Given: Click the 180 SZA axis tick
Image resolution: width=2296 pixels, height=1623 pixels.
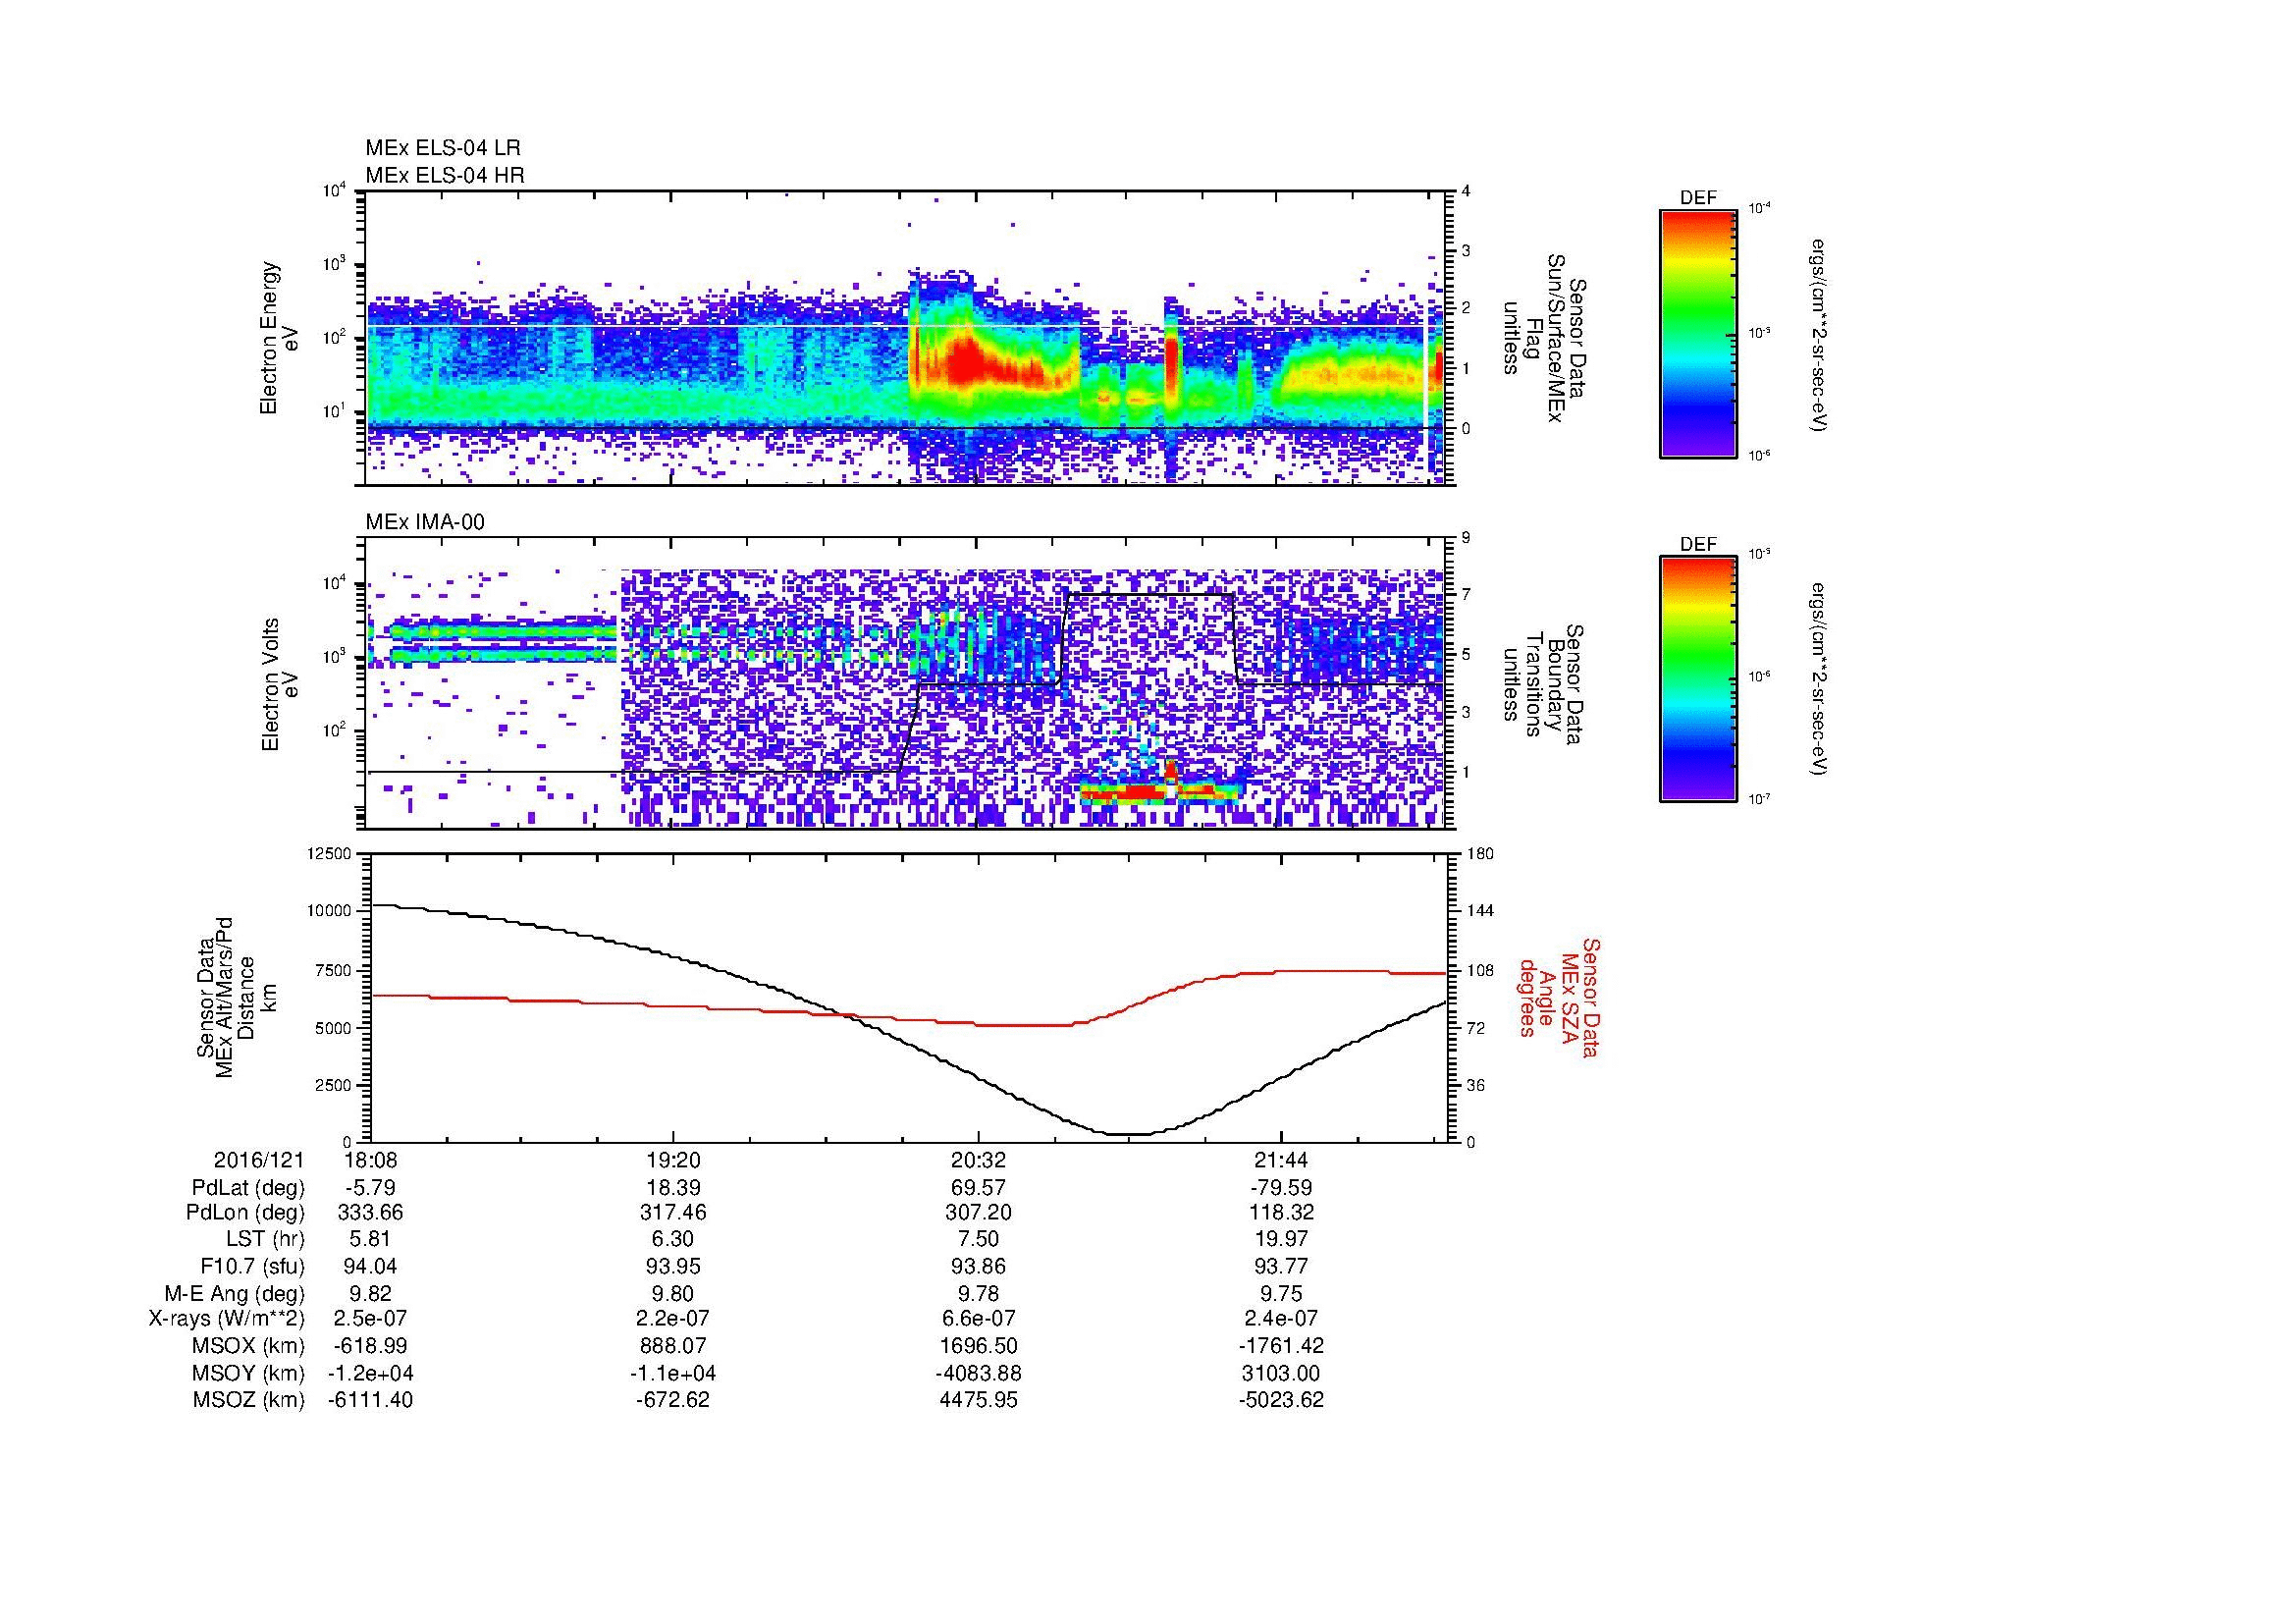Looking at the screenshot, I should pos(1480,853).
